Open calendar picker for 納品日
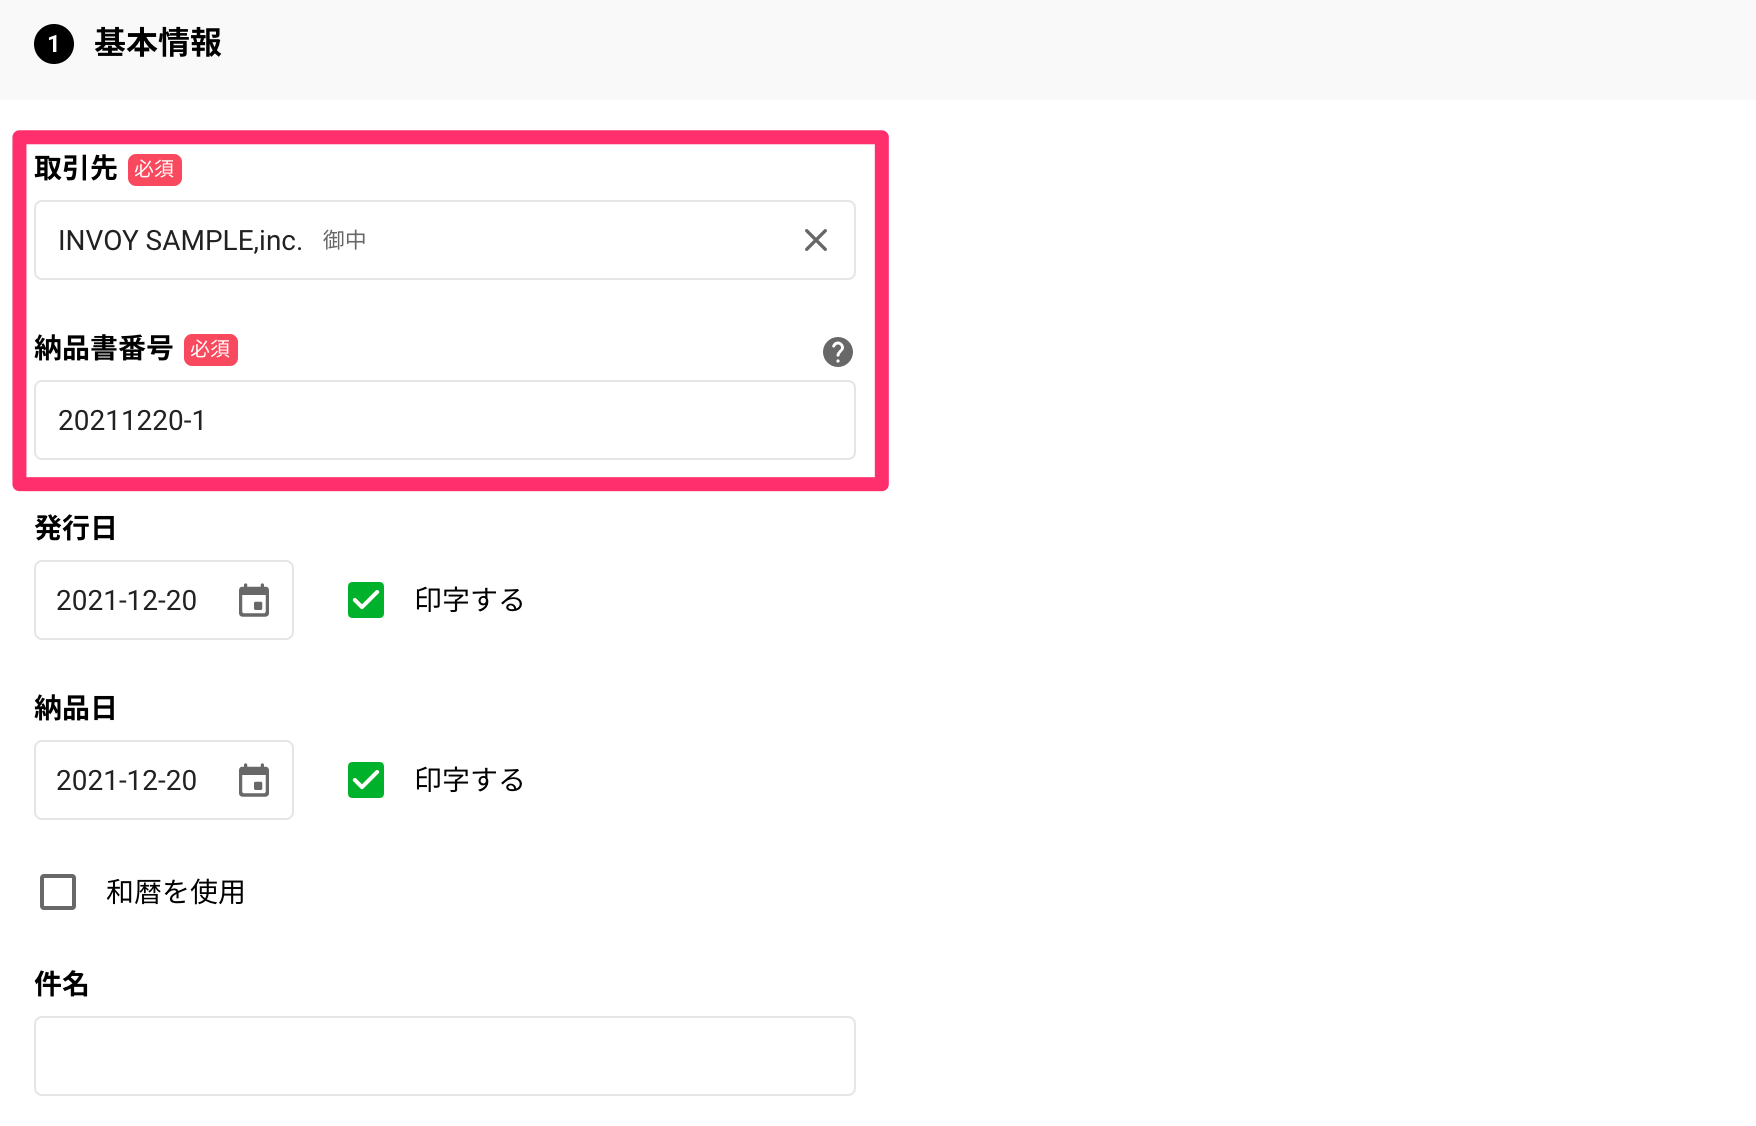Image resolution: width=1756 pixels, height=1126 pixels. pyautogui.click(x=254, y=780)
